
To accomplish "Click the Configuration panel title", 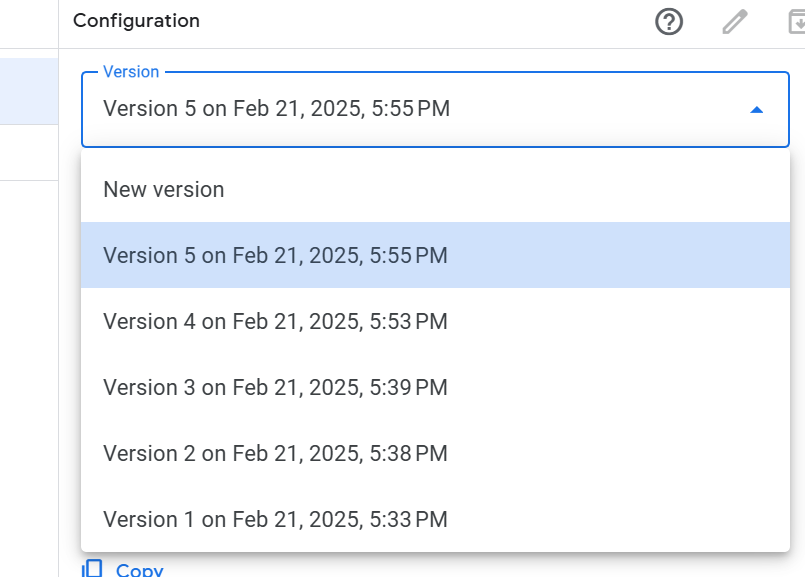I will coord(136,21).
